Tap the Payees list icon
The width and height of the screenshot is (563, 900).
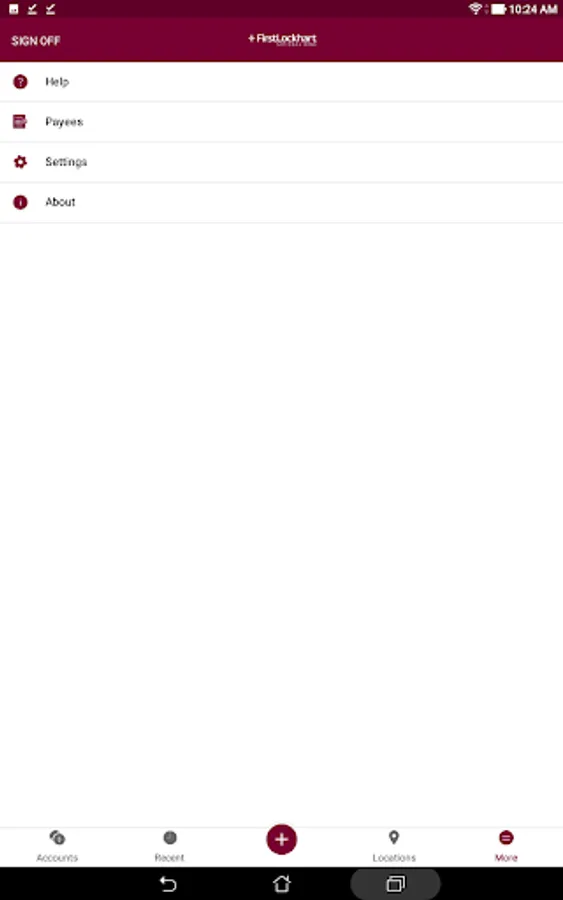click(x=20, y=122)
